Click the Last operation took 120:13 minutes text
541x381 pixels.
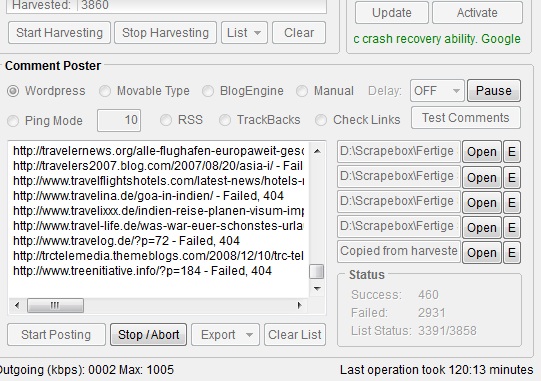point(436,370)
